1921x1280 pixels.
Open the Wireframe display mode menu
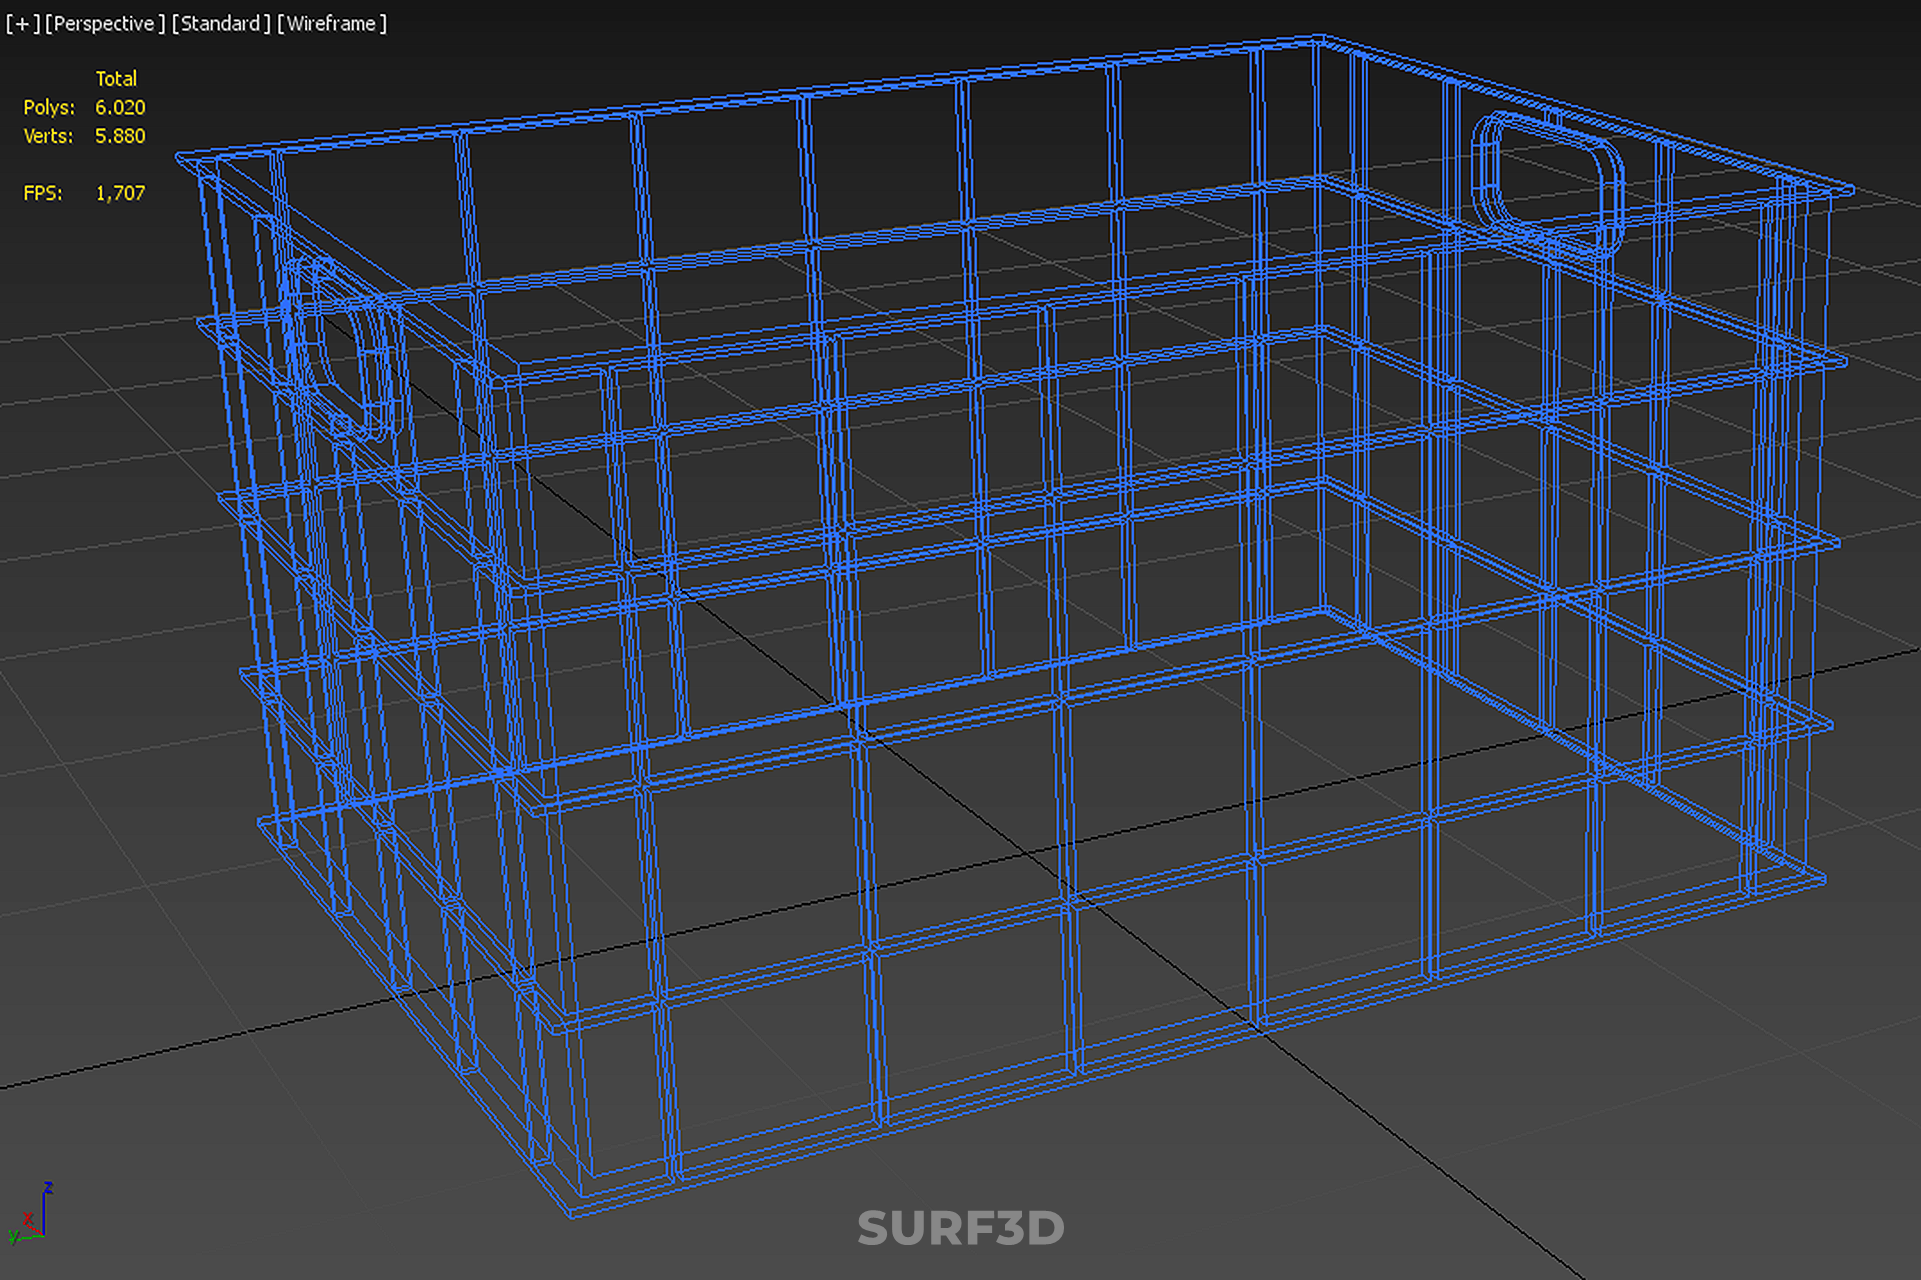click(x=331, y=23)
